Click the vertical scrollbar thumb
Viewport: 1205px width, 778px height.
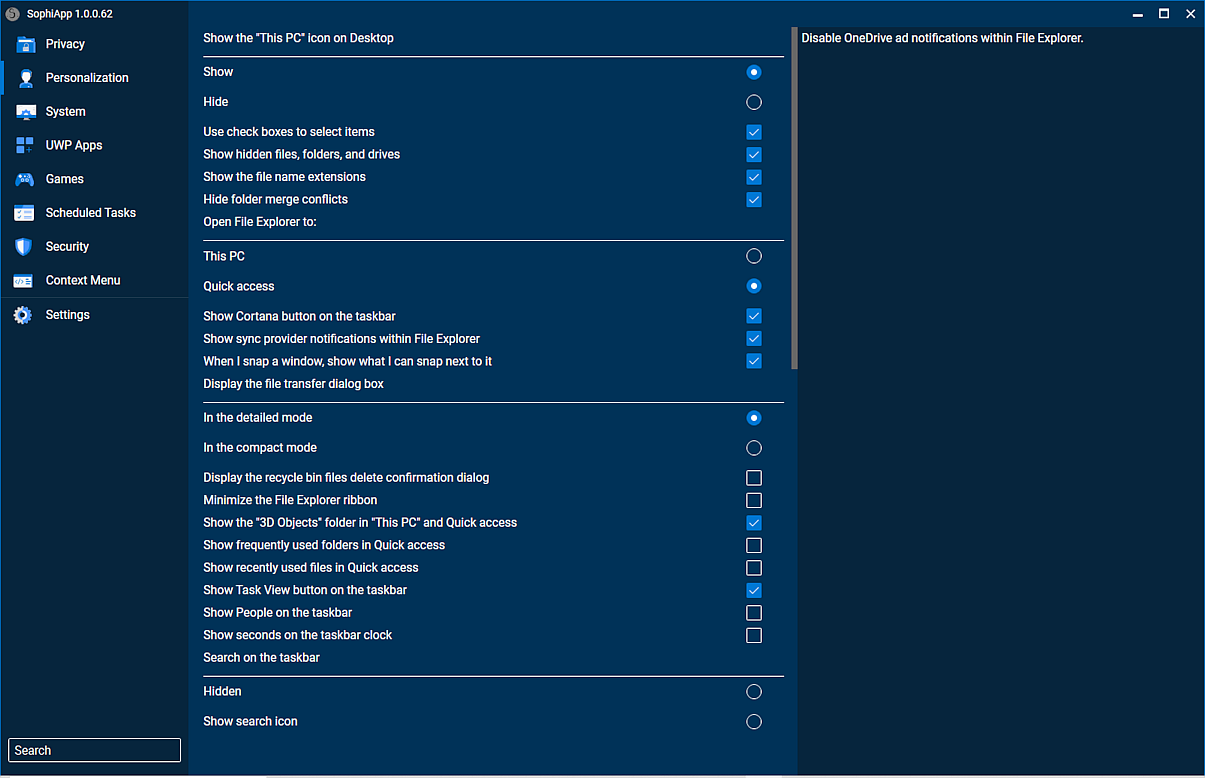(x=794, y=199)
